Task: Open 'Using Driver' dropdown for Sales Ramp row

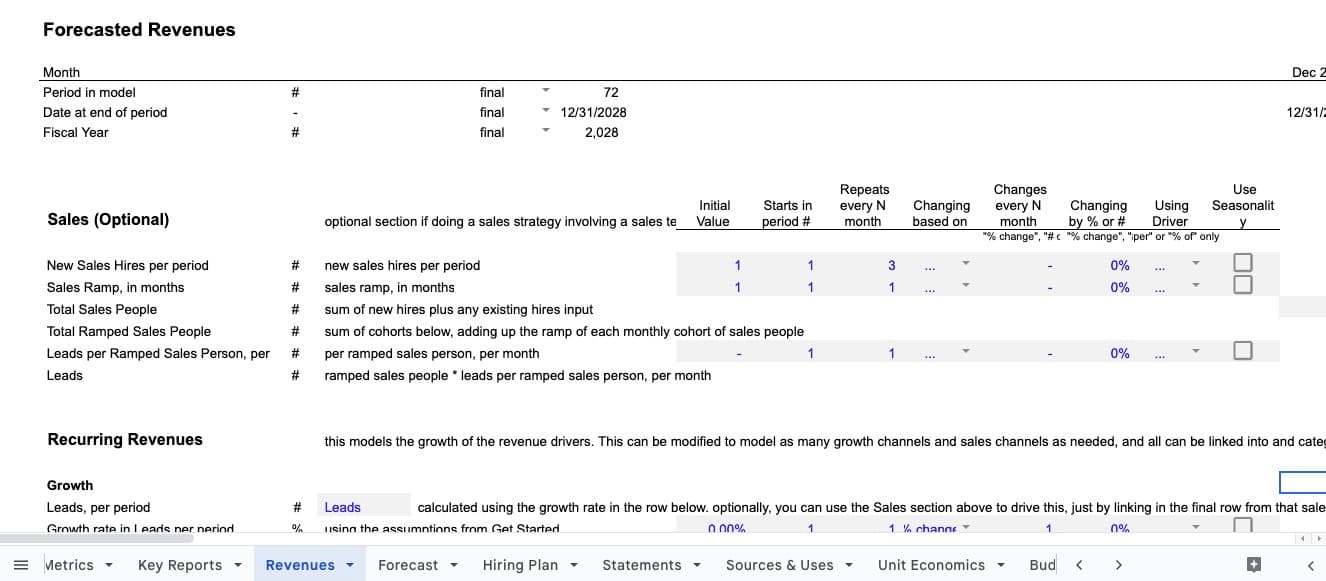Action: [1195, 286]
